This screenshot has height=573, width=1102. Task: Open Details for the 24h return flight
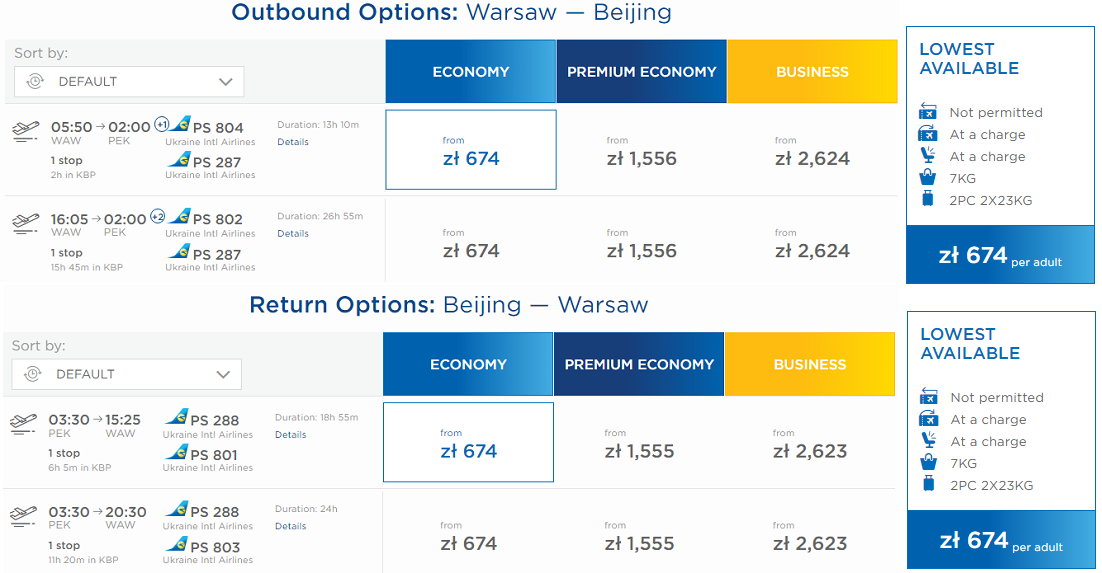290,526
